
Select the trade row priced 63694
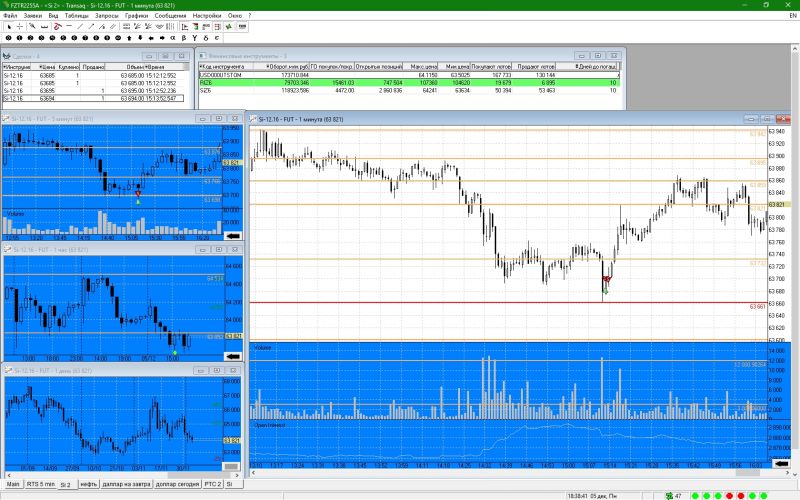[x=93, y=98]
